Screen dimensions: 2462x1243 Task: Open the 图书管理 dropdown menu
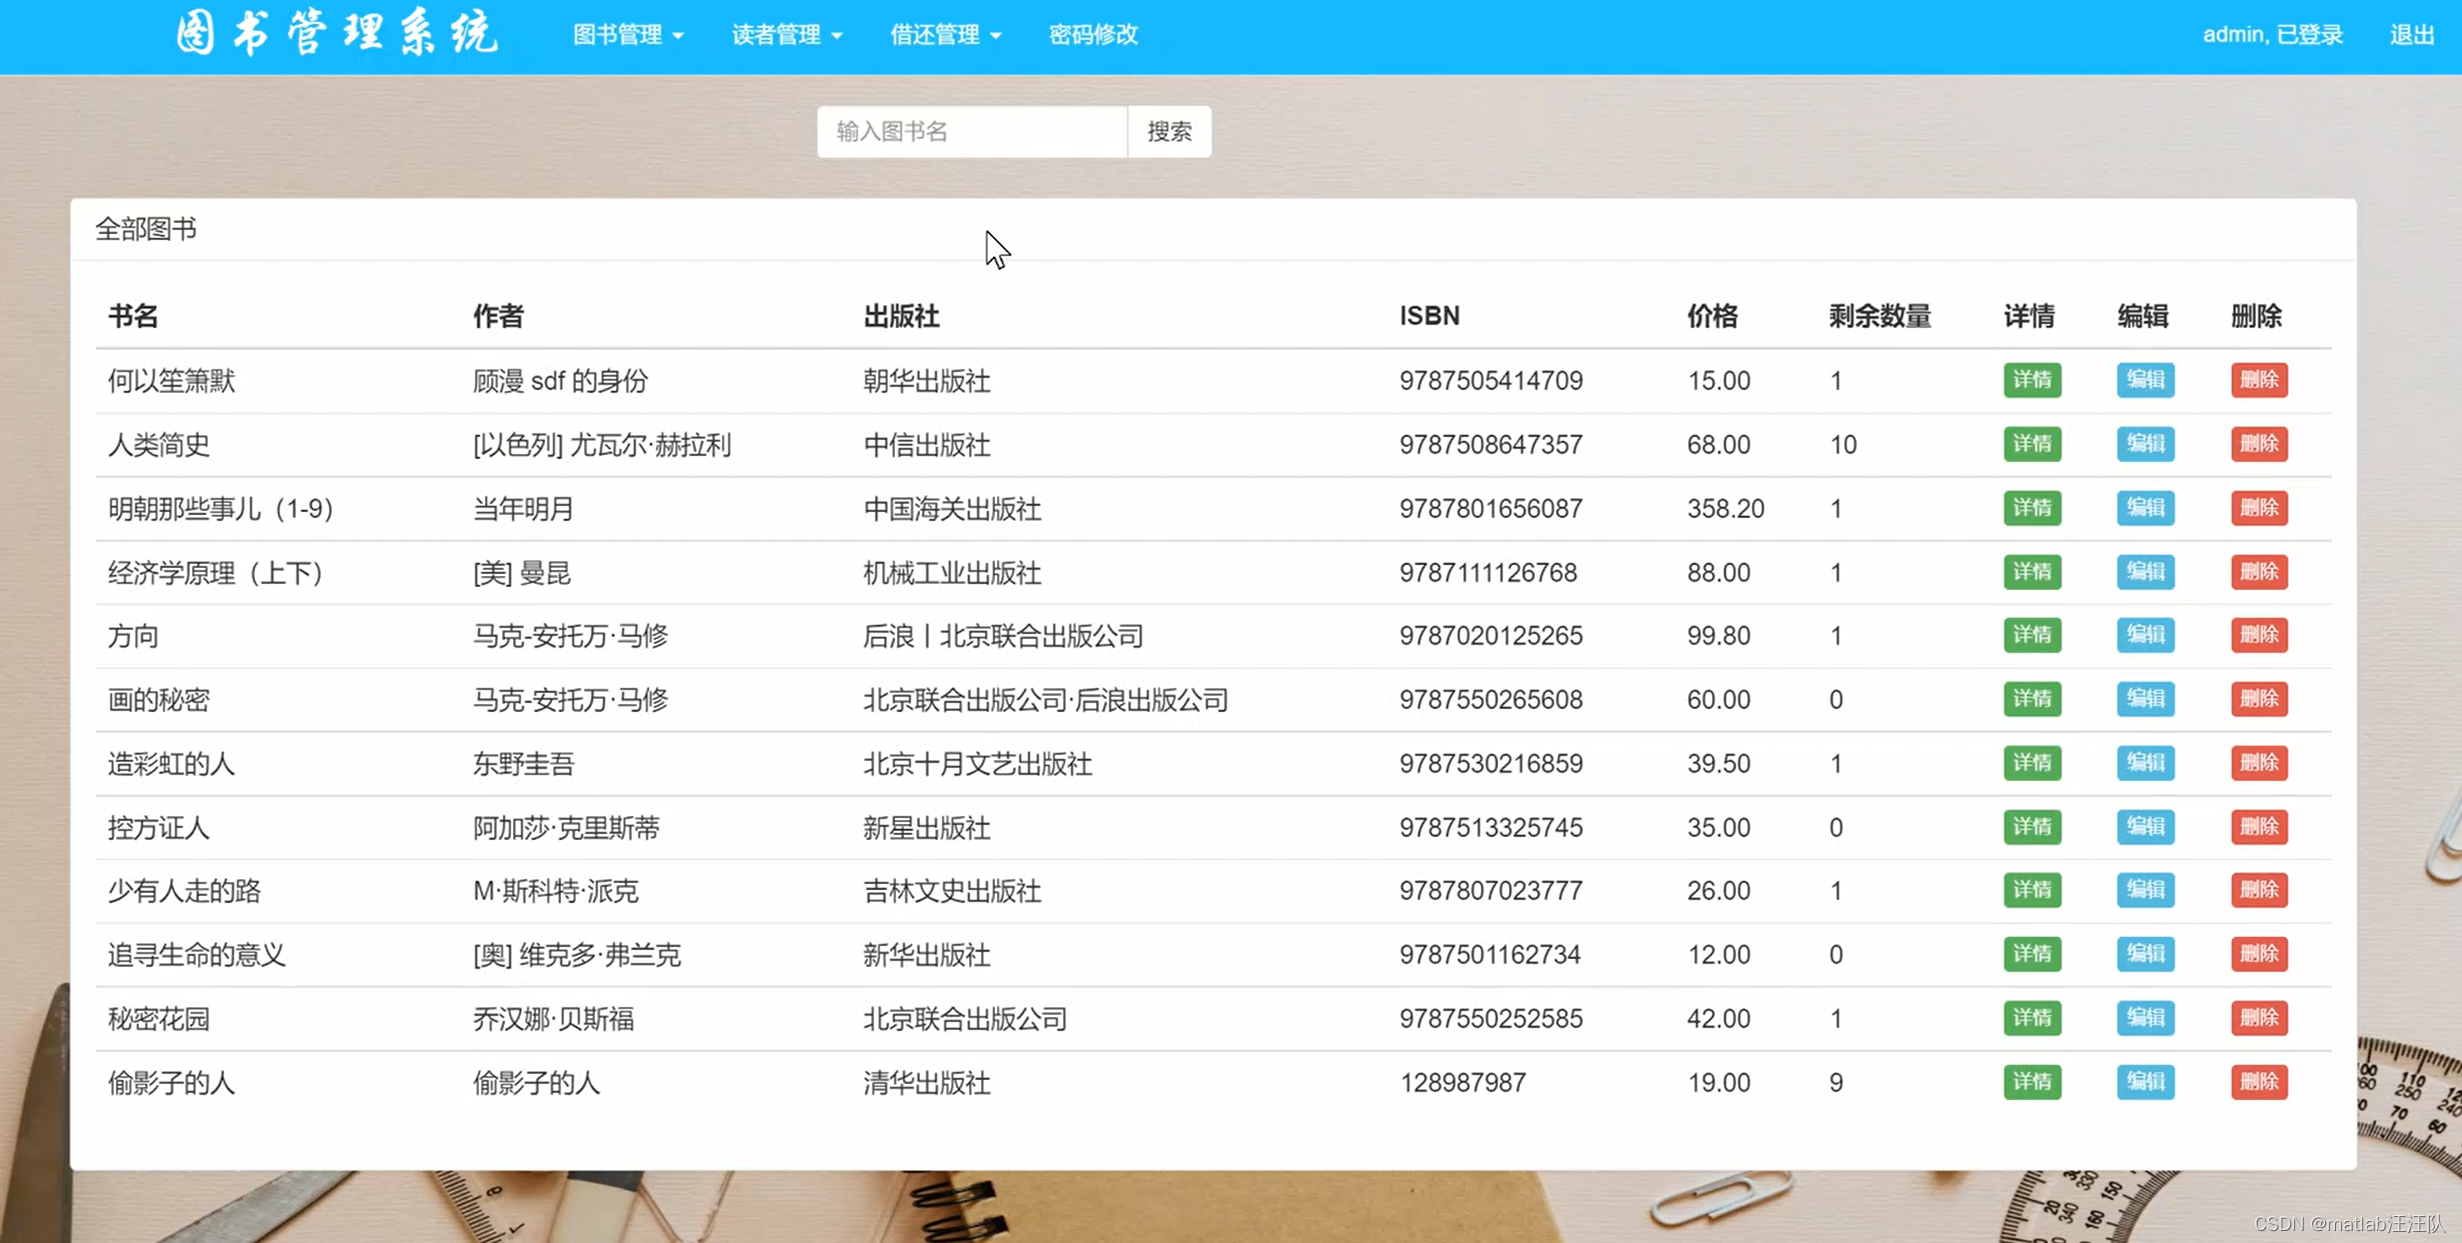tap(627, 34)
